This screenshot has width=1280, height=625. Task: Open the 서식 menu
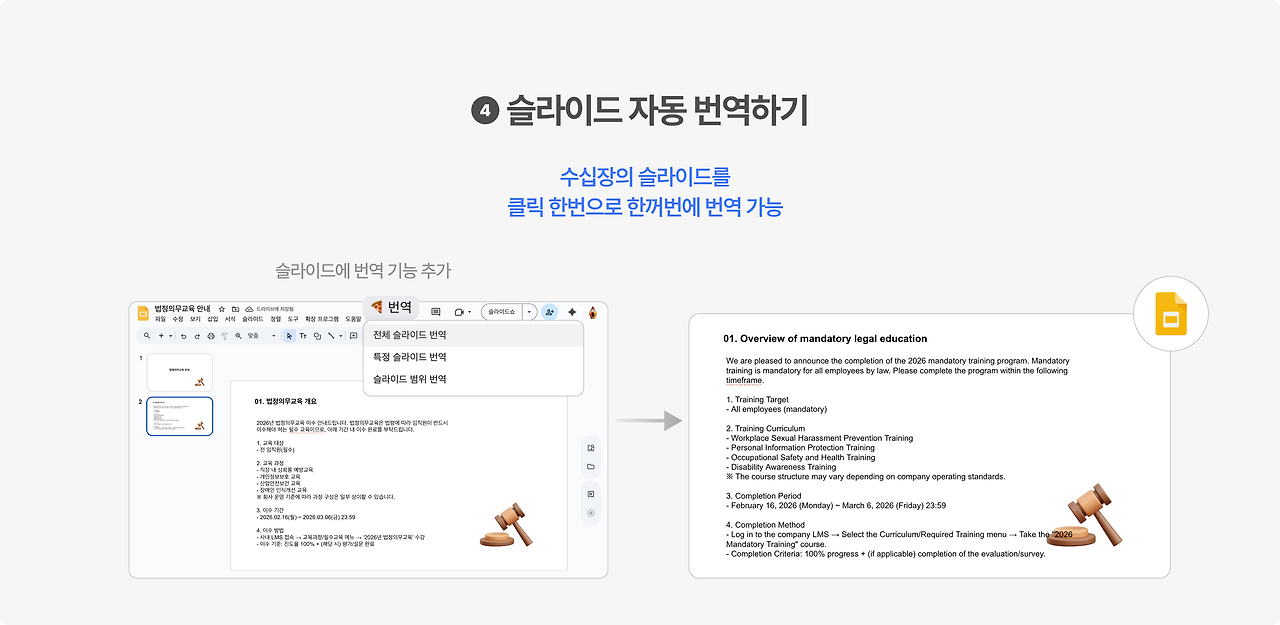pos(230,319)
